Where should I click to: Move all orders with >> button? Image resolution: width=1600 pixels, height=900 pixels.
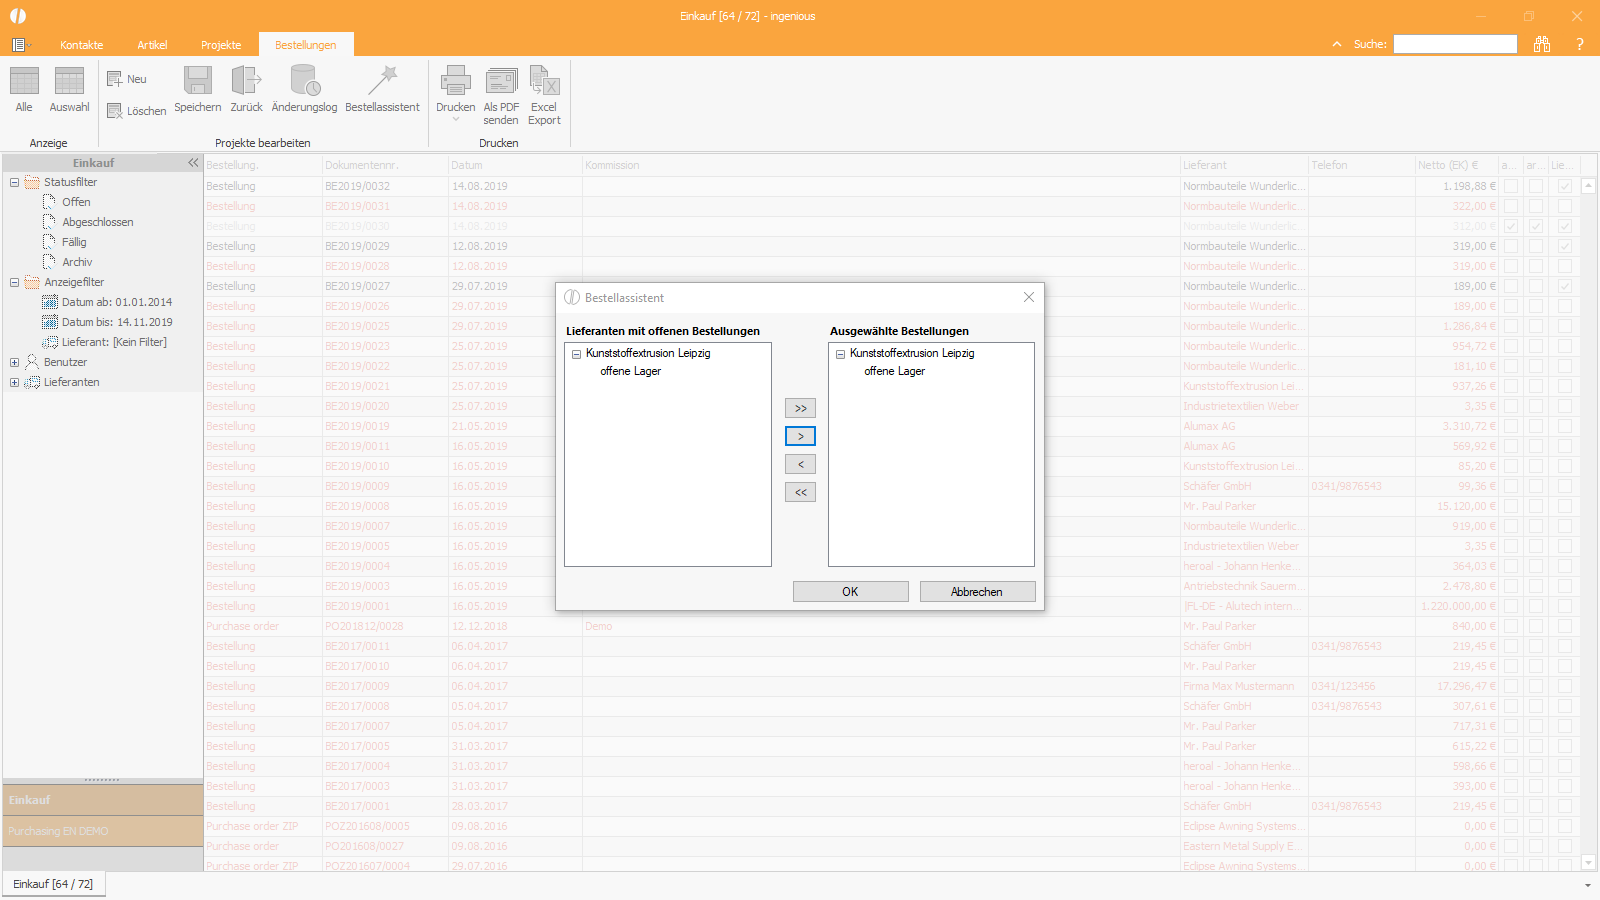(x=800, y=408)
